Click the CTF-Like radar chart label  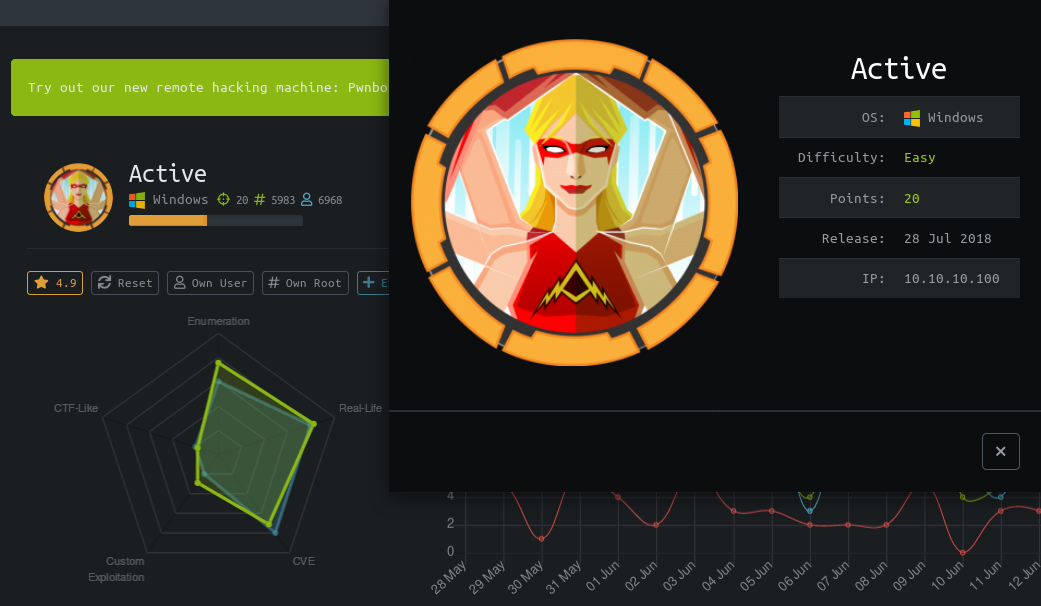[76, 408]
